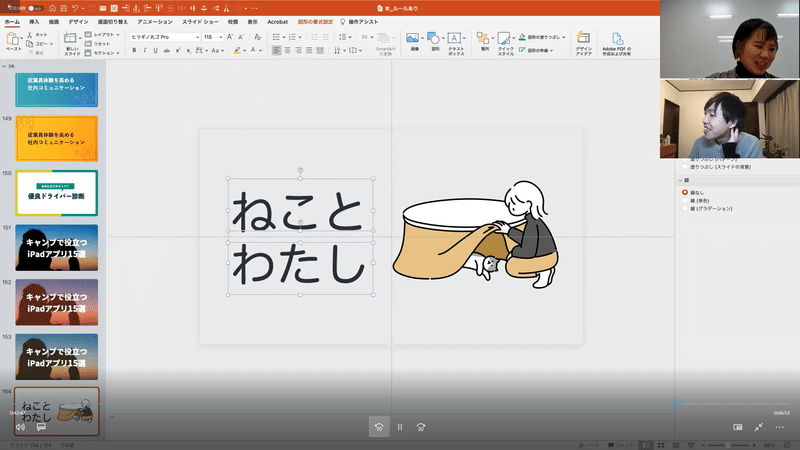Clear all text formatting

click(258, 37)
